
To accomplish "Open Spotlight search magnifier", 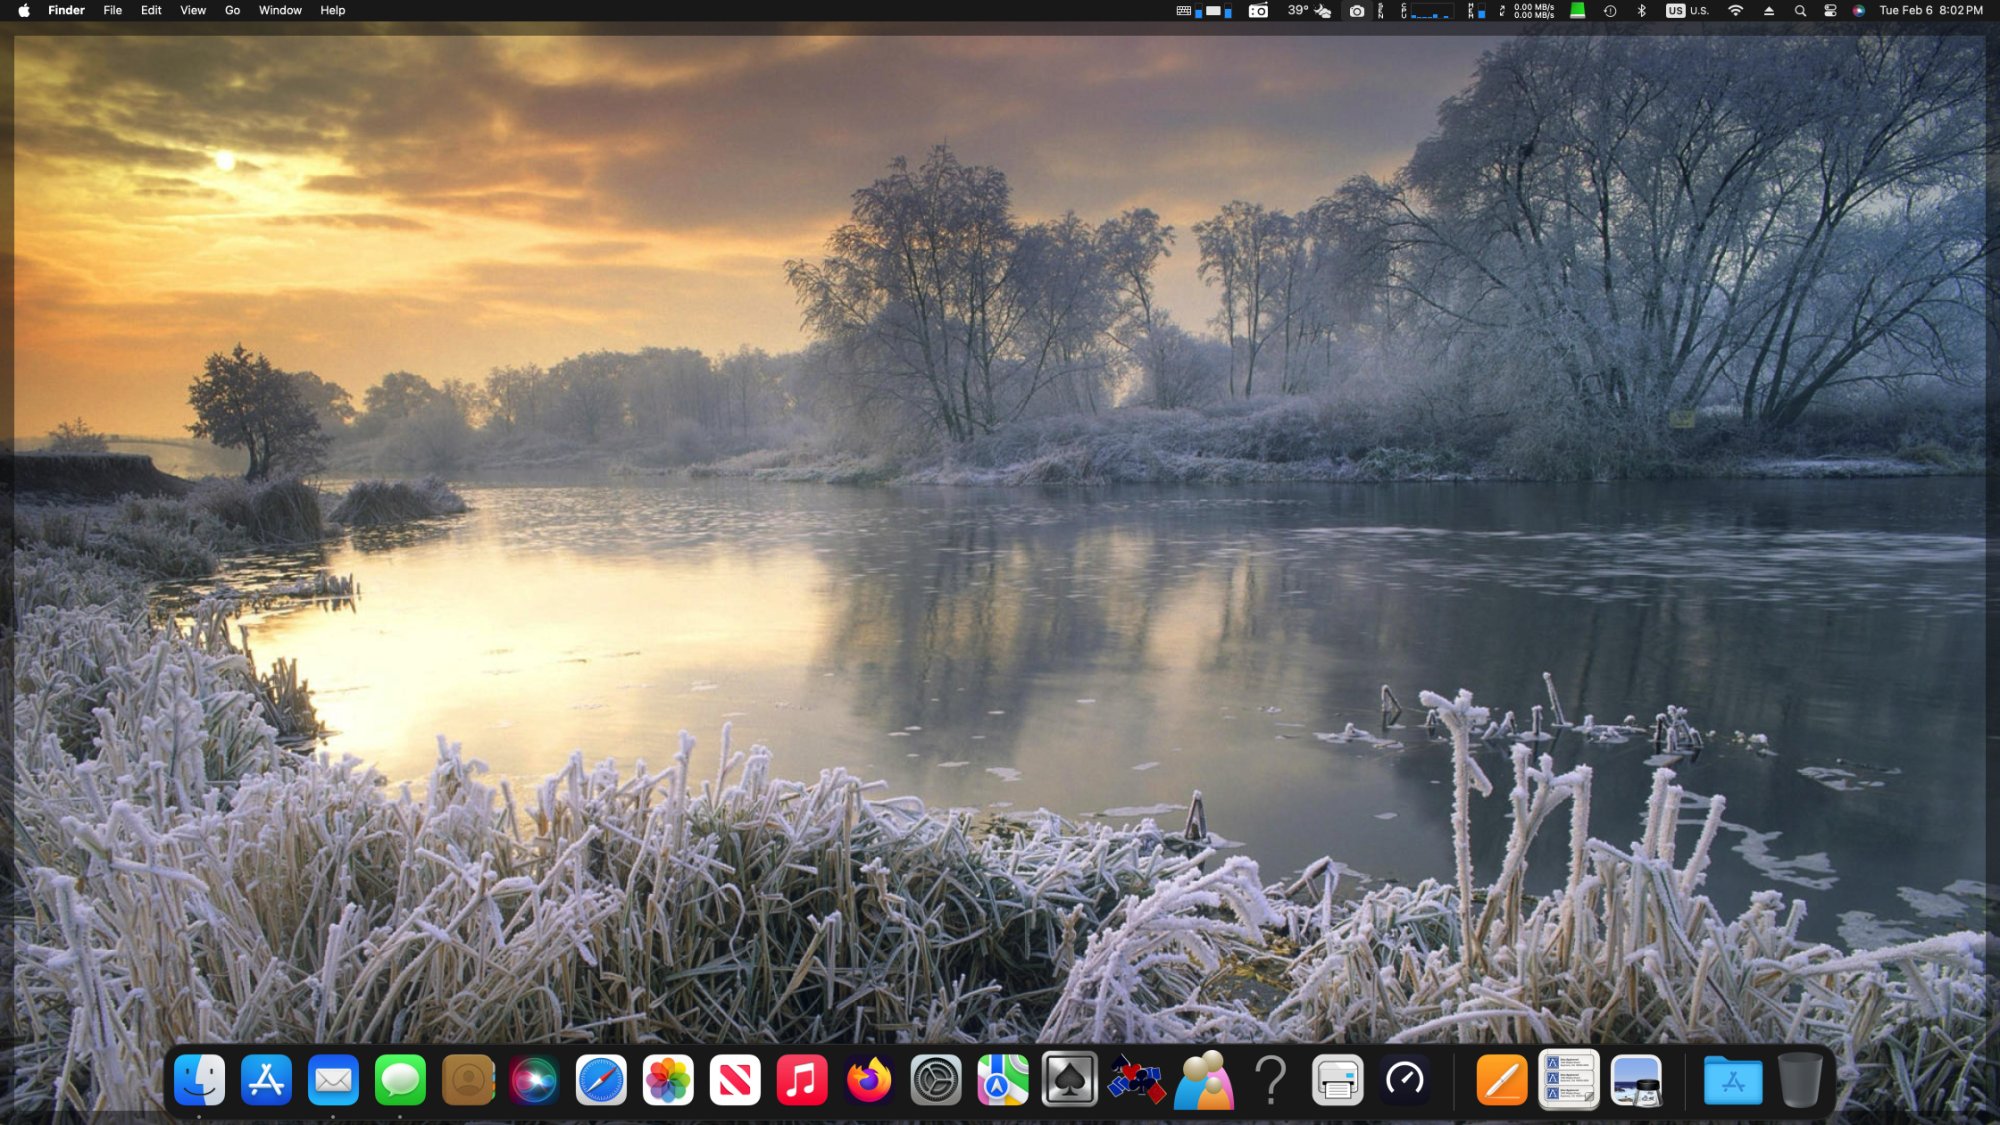I will pos(1800,11).
